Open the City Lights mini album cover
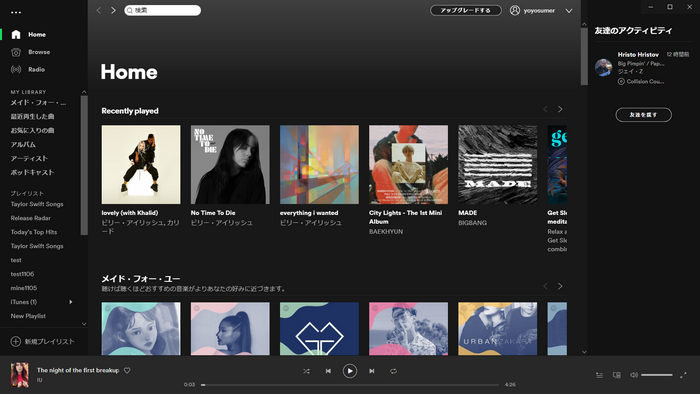 coord(408,165)
